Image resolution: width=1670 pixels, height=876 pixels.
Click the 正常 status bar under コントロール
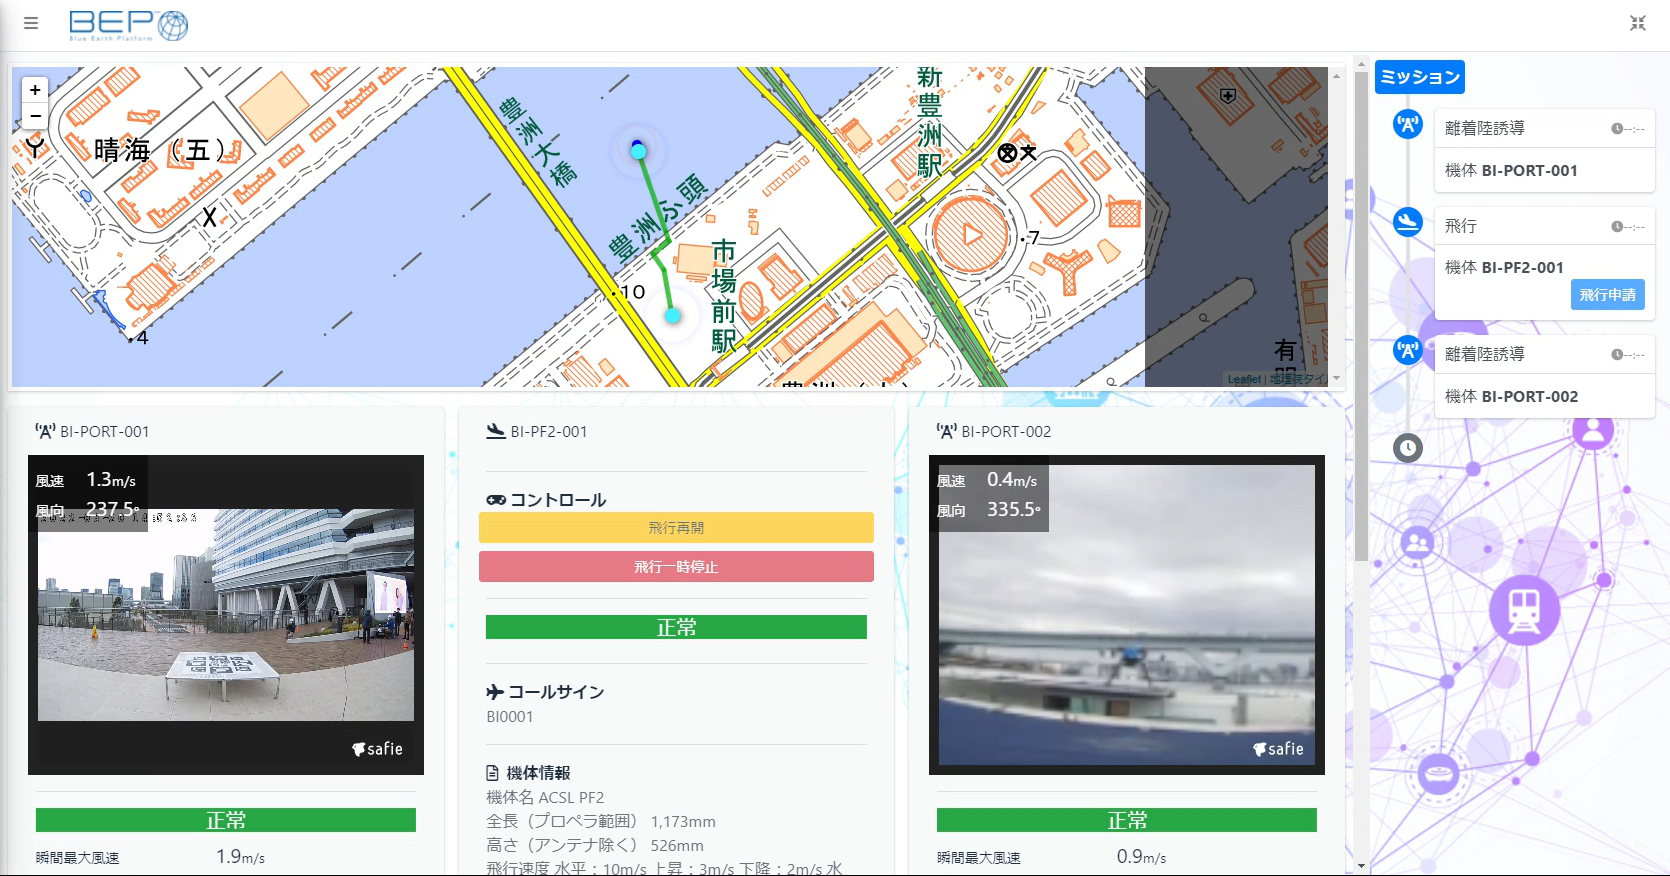tap(676, 627)
